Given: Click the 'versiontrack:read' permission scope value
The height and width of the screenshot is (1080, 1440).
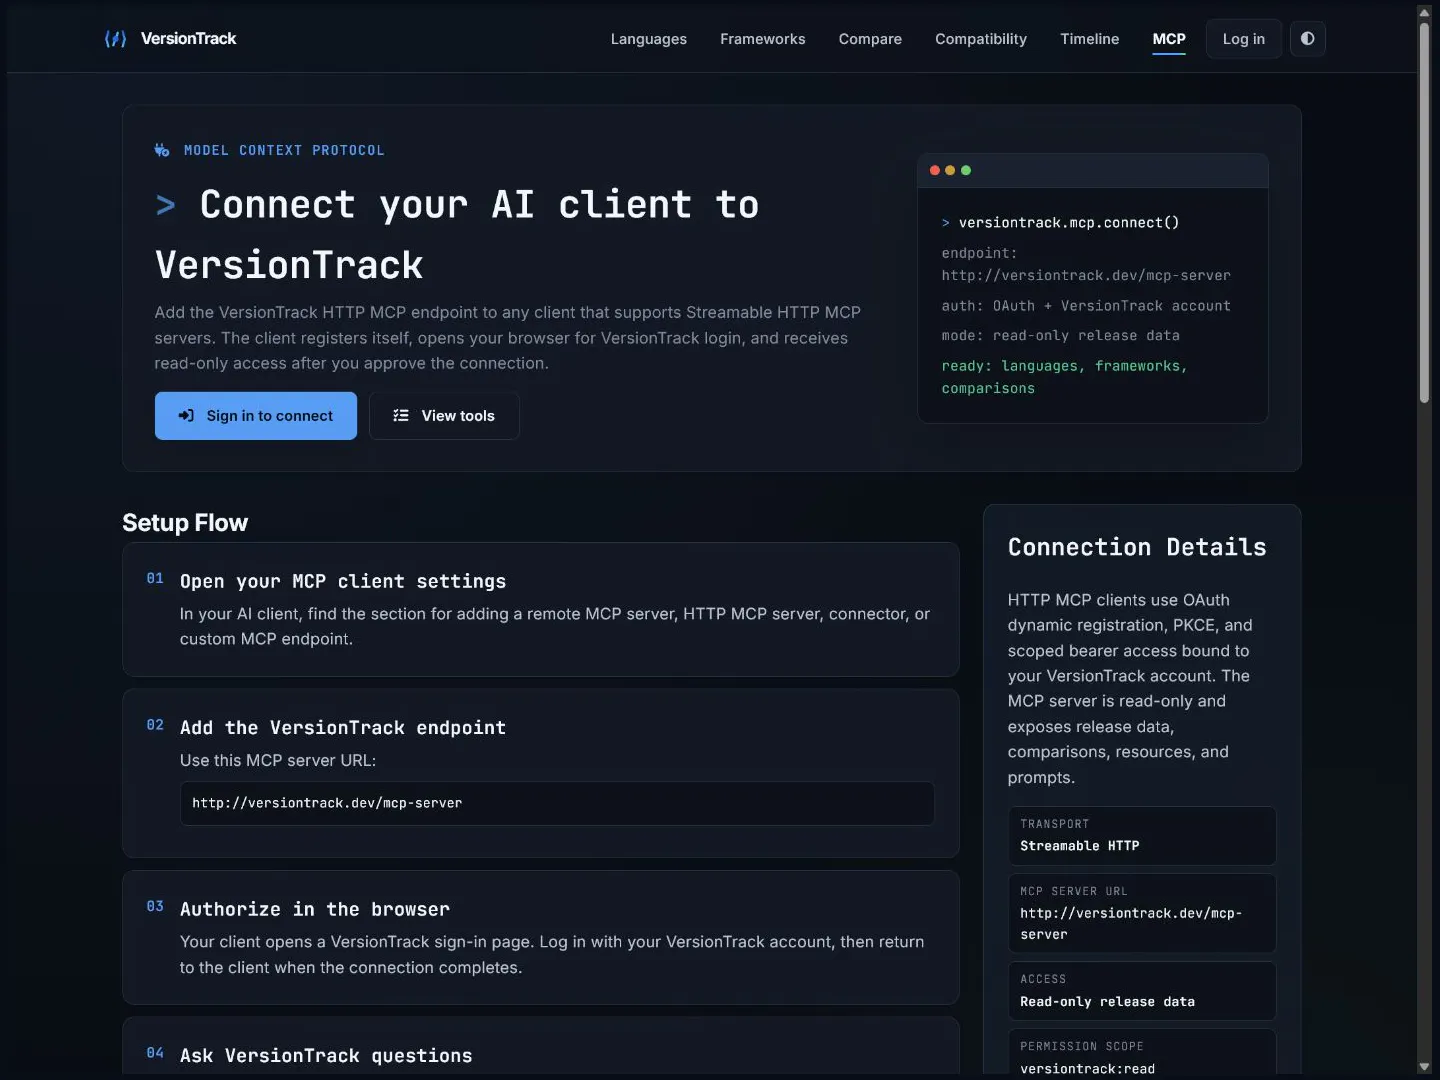Looking at the screenshot, I should pos(1087,1069).
